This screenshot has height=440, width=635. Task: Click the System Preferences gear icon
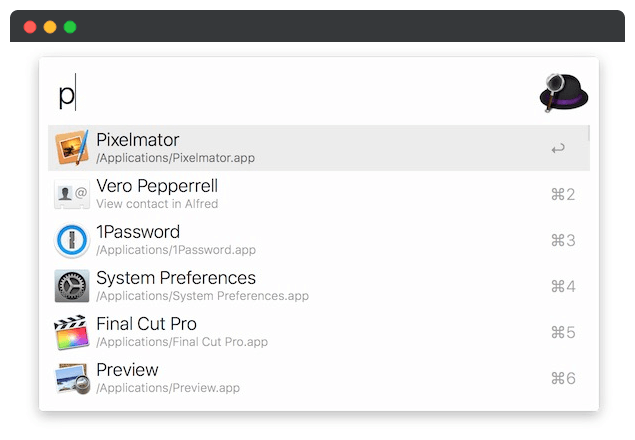(x=72, y=286)
